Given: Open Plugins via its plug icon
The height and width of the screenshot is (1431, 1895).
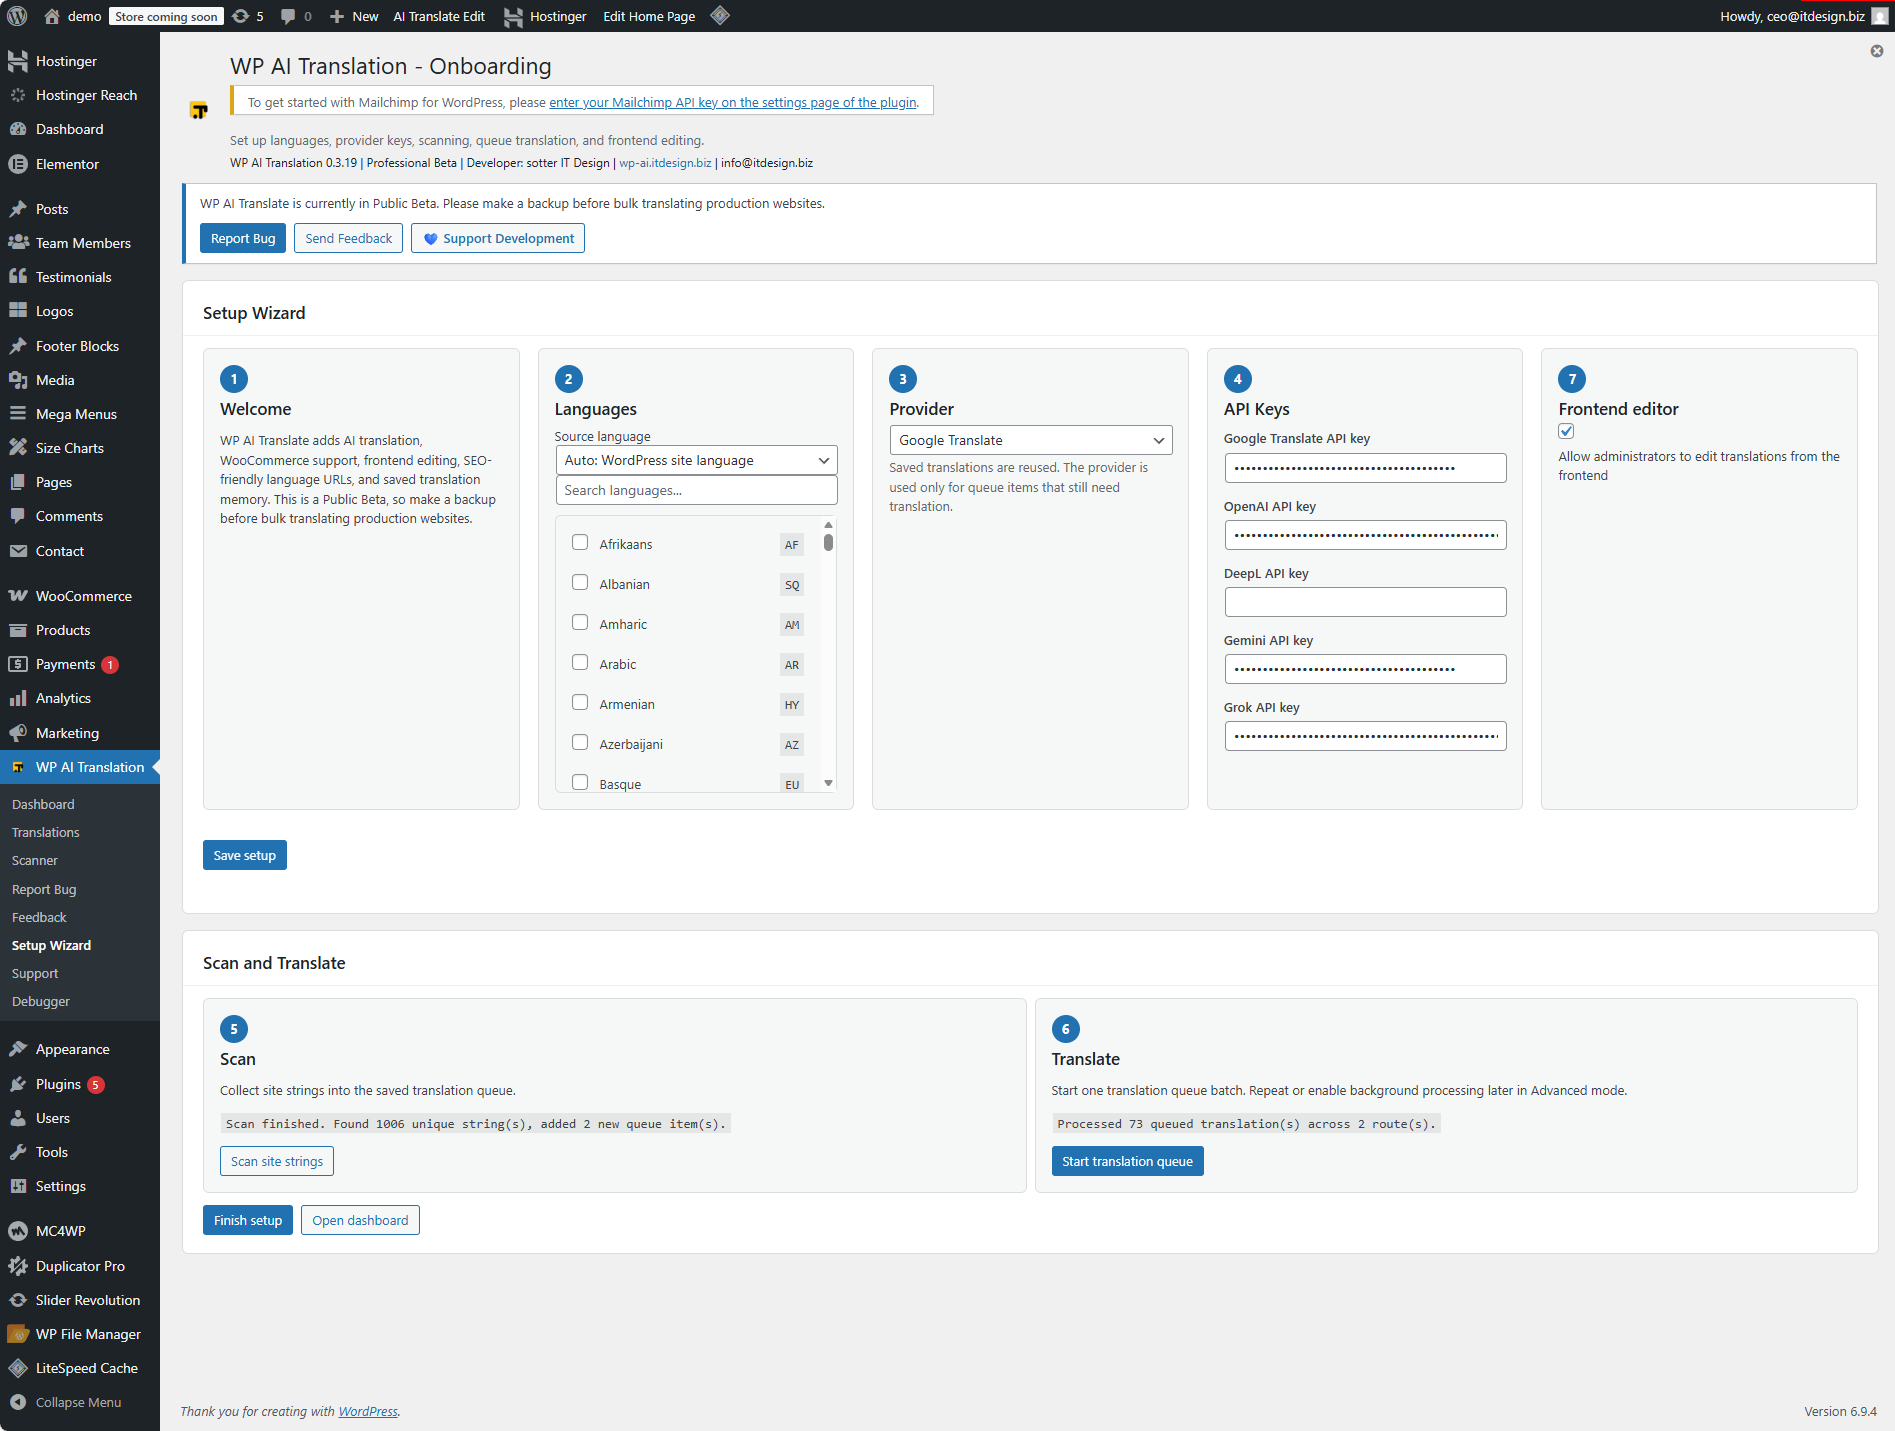Looking at the screenshot, I should [18, 1084].
